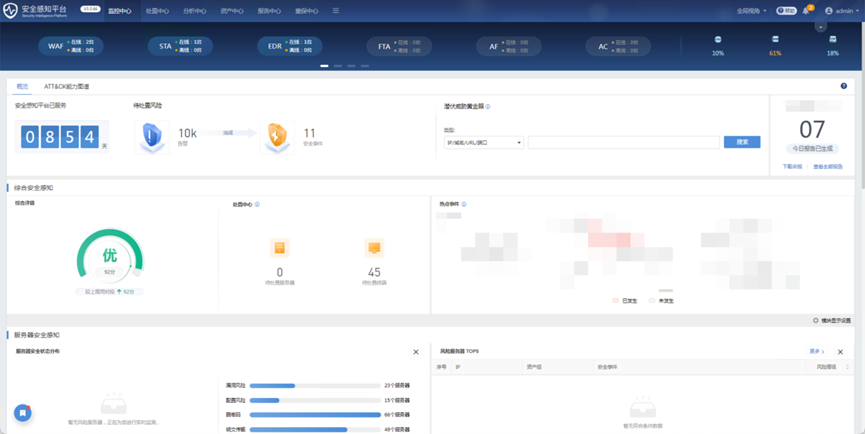The width and height of the screenshot is (865, 434).
Task: Click progress bar showing 66个服务器
Action: tap(315, 414)
